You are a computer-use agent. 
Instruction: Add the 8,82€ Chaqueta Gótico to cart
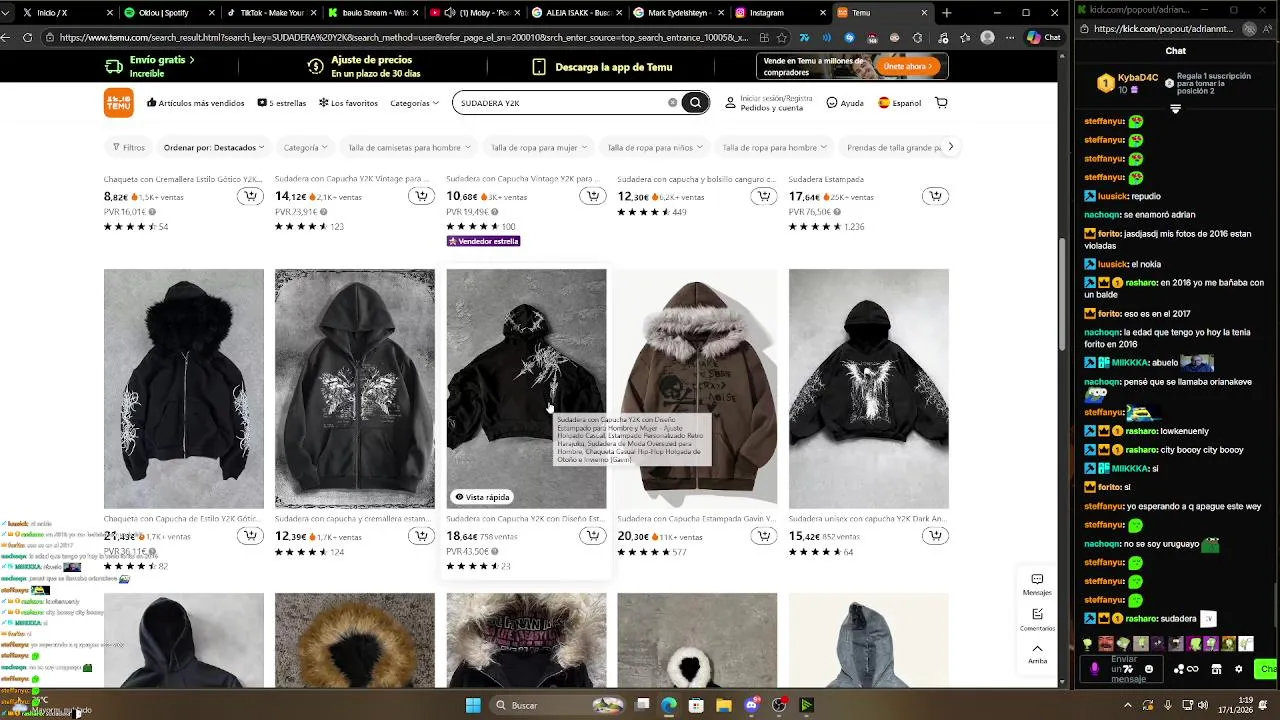coord(250,196)
